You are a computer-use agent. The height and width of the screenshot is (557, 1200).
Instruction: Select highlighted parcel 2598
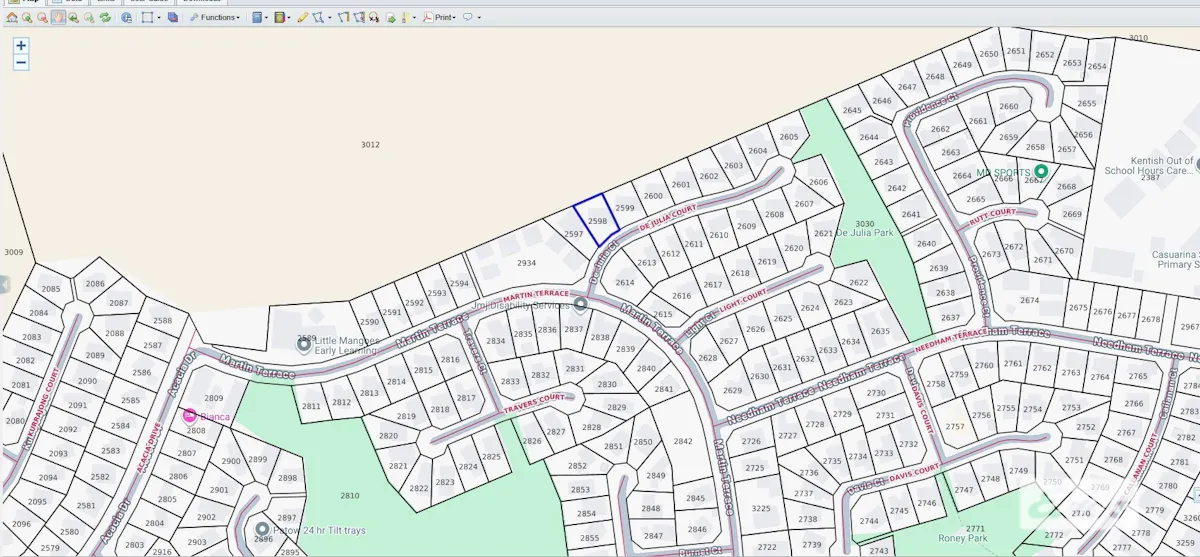pos(597,221)
